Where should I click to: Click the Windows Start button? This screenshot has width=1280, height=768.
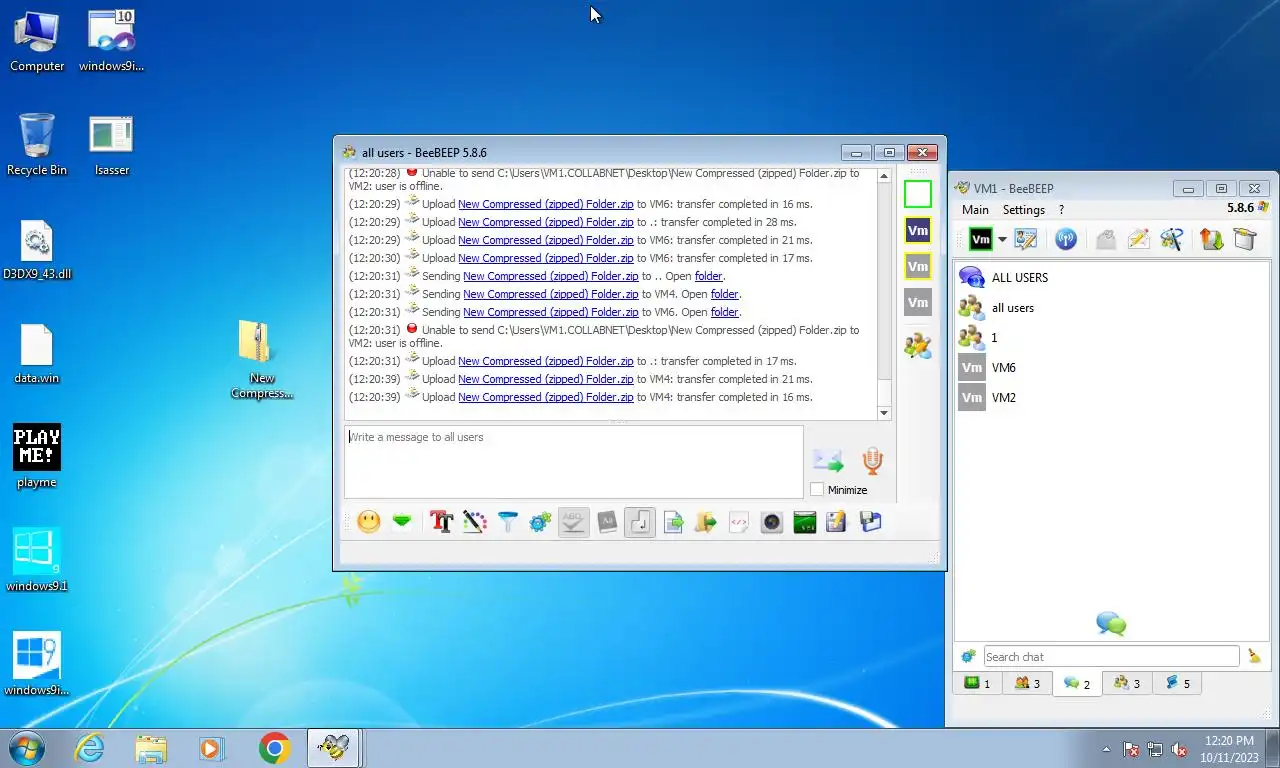(x=26, y=748)
